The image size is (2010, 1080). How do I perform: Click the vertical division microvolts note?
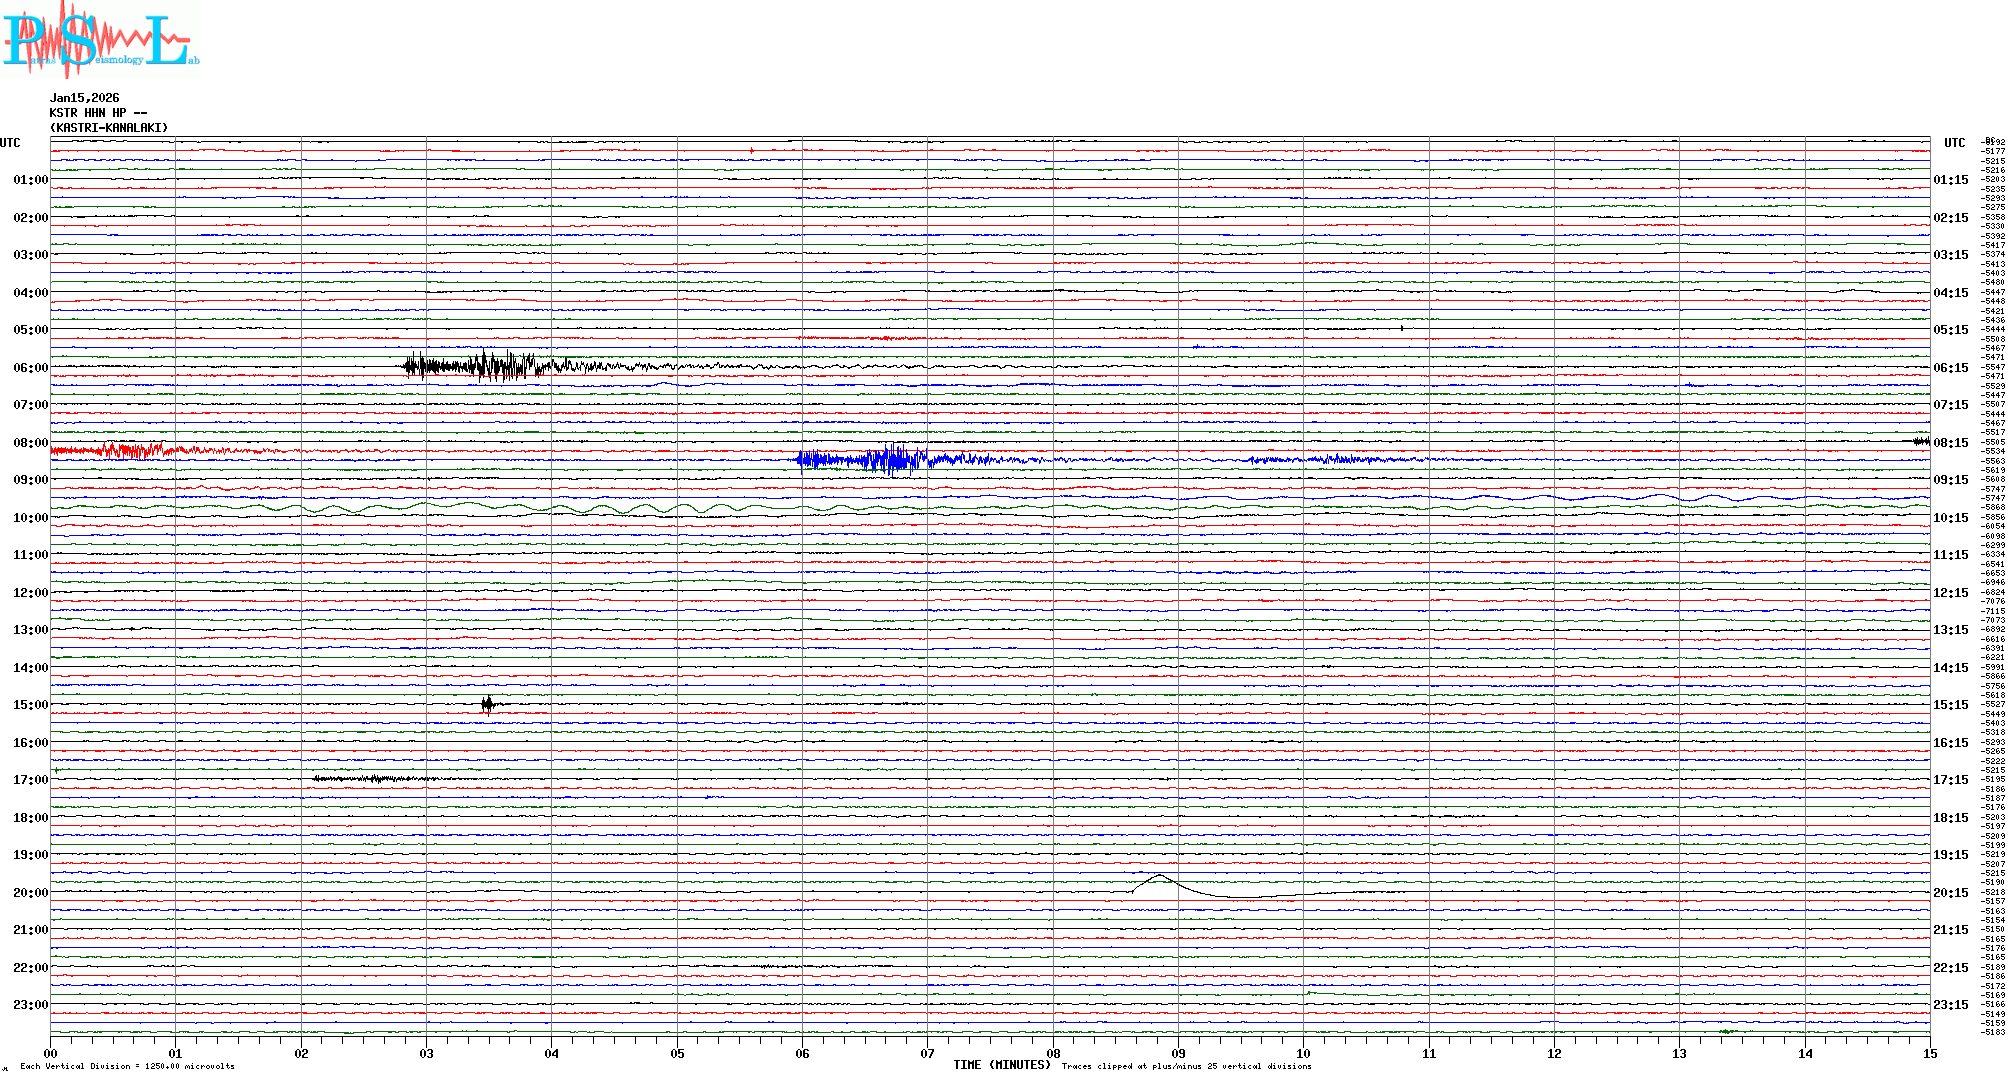(127, 1066)
